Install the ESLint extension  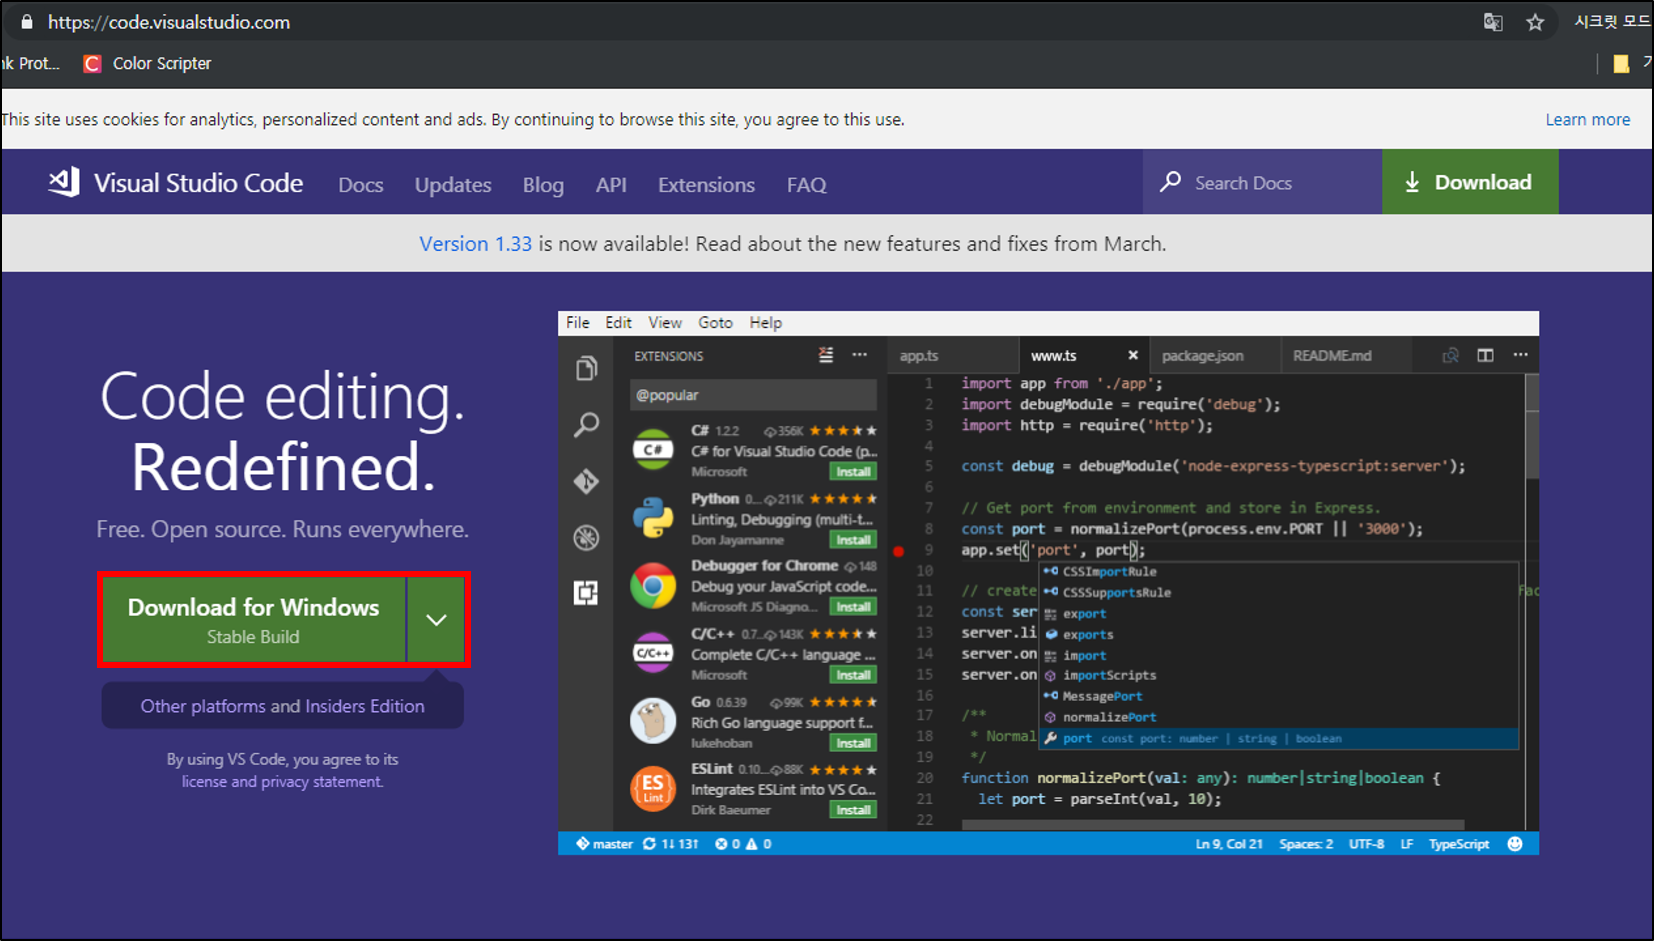click(x=853, y=810)
